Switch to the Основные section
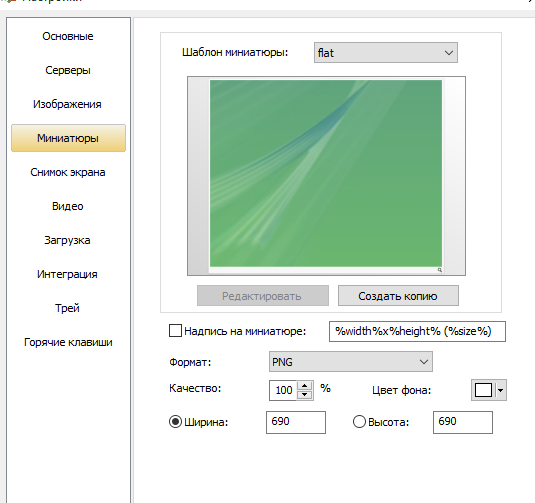The height and width of the screenshot is (503, 535). click(68, 36)
